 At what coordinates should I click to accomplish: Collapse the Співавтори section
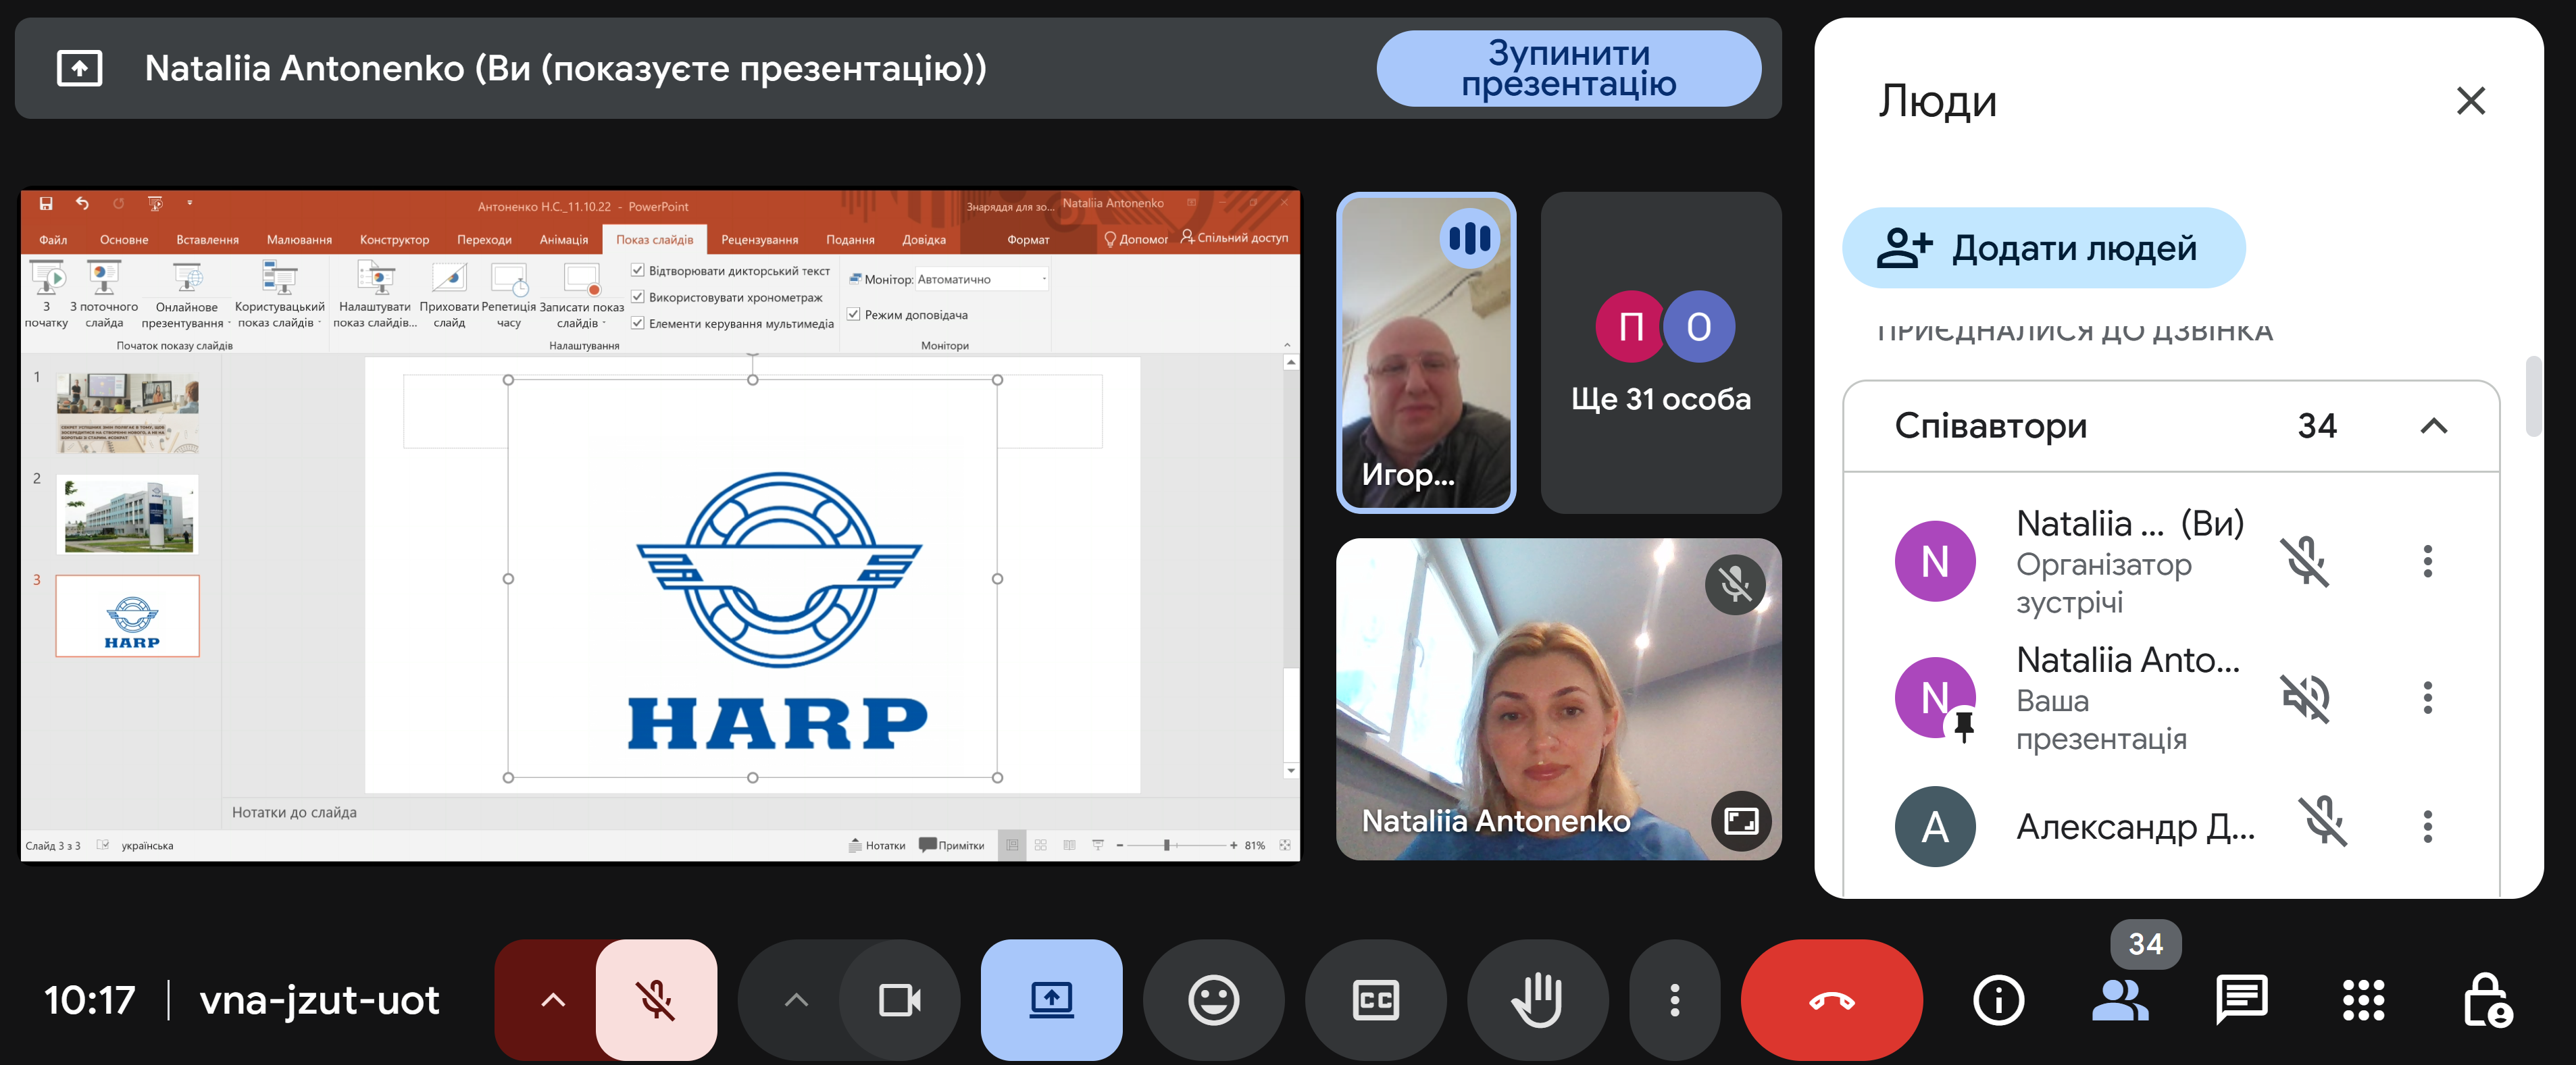tap(2433, 426)
